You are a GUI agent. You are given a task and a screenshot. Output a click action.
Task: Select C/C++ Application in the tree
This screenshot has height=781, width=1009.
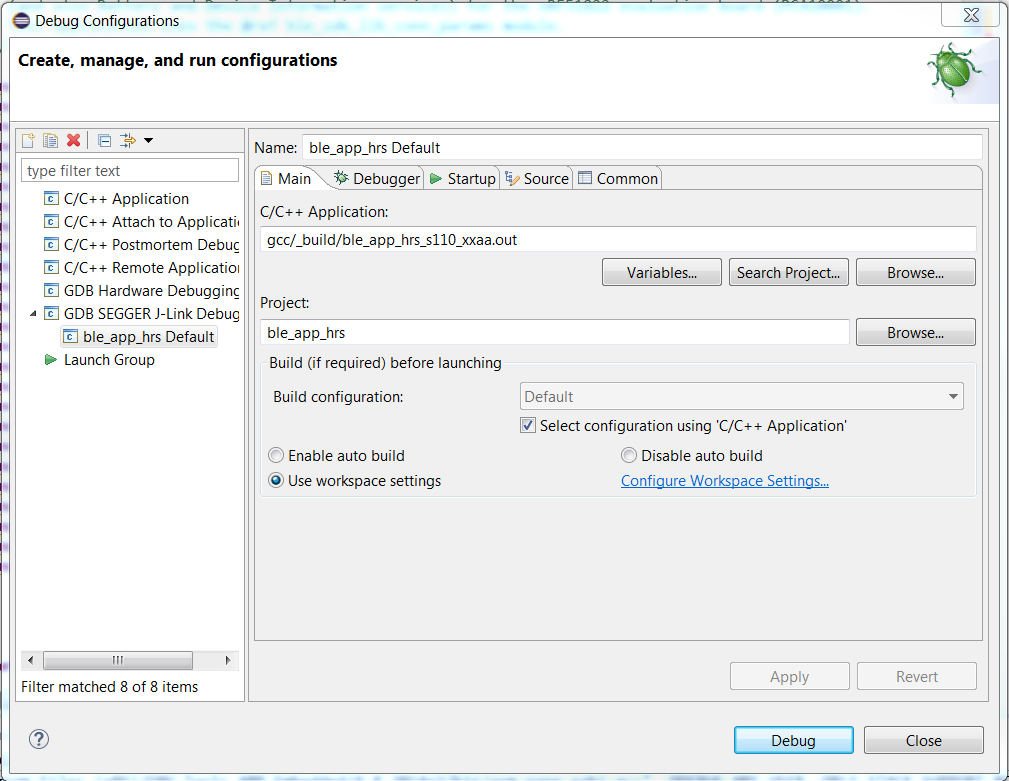click(126, 199)
